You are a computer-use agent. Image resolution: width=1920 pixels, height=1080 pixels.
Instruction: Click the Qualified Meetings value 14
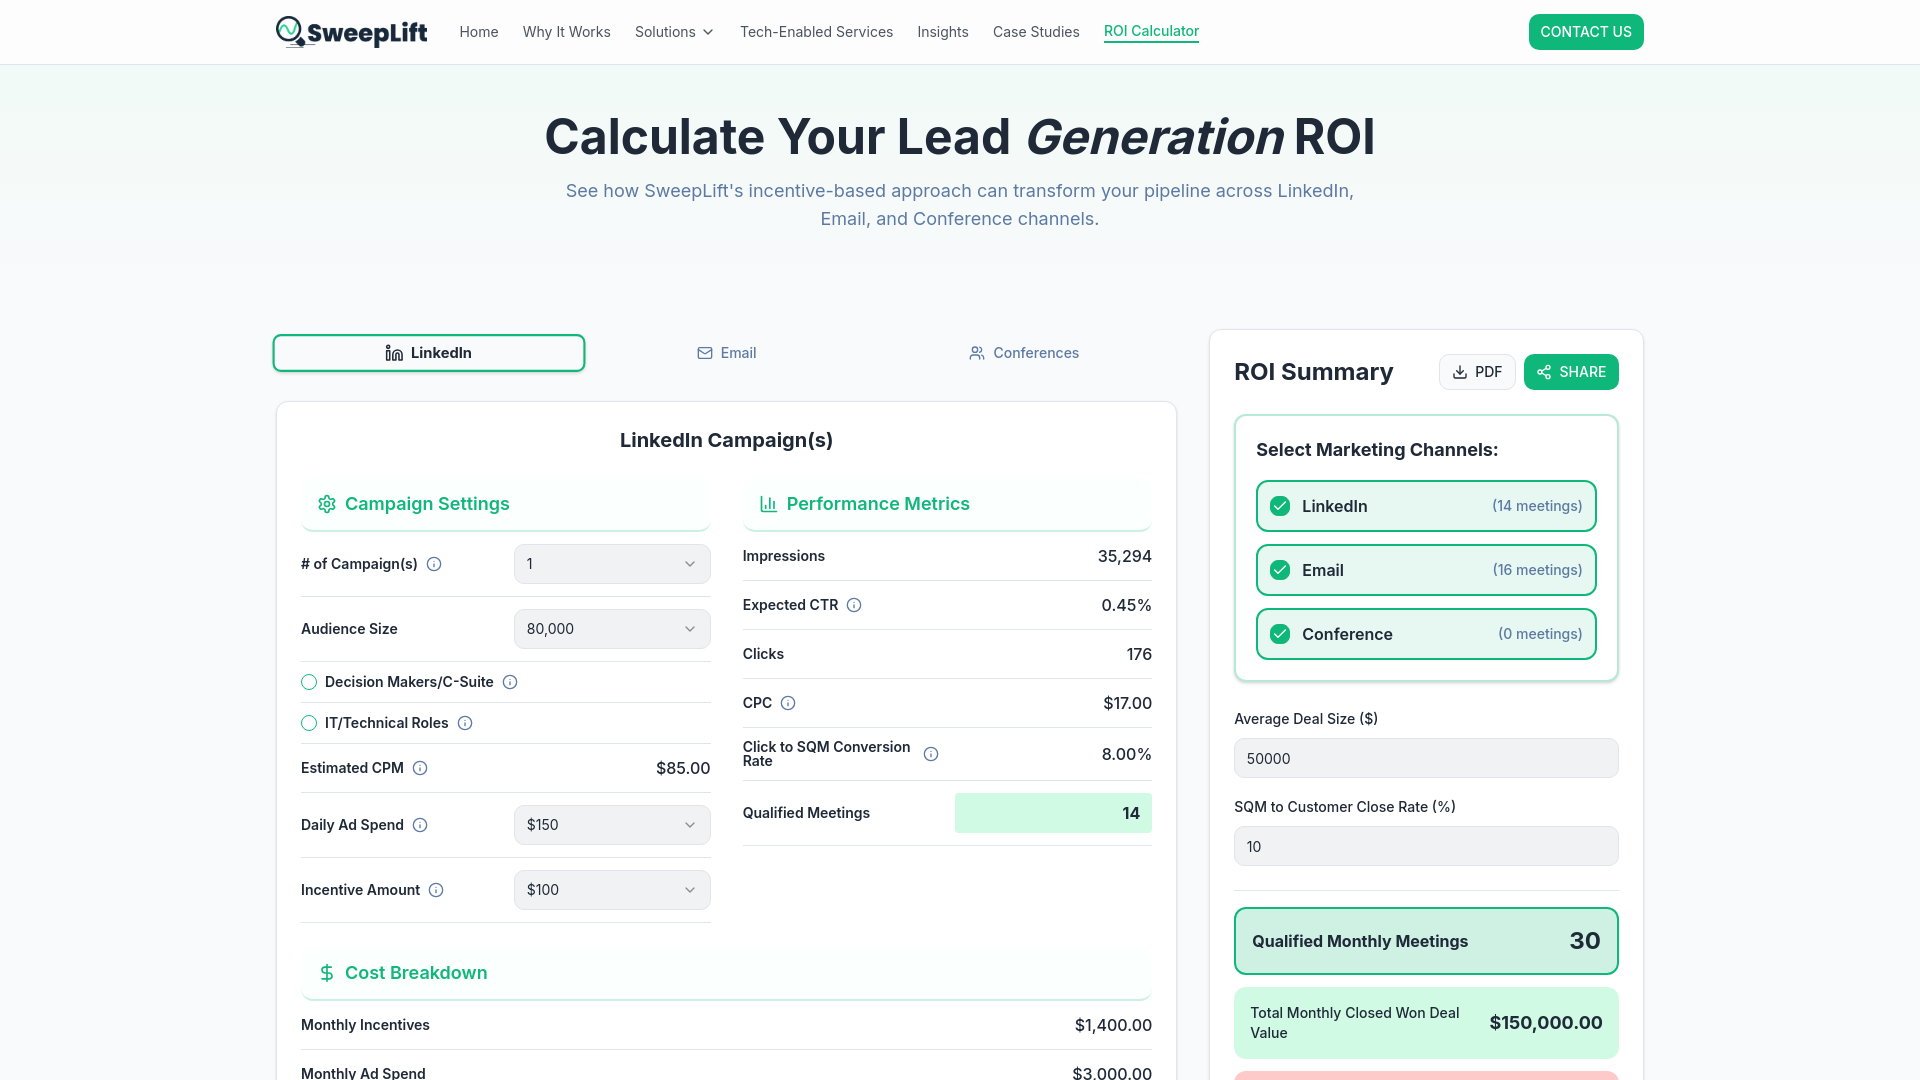[1131, 813]
